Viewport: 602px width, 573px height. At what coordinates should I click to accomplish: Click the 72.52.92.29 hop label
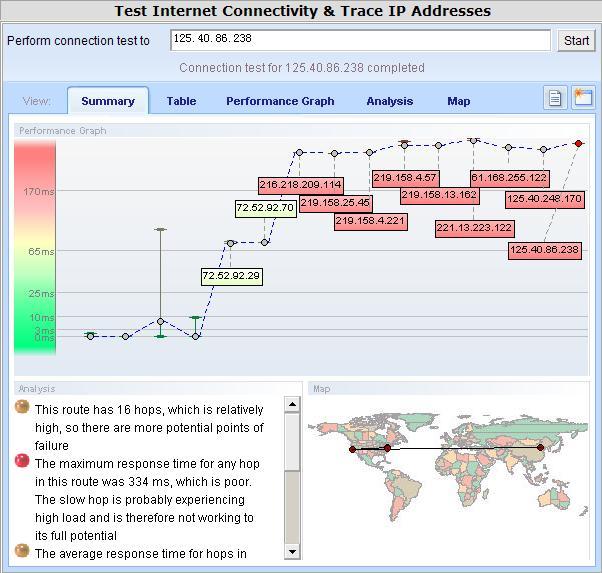click(x=231, y=276)
